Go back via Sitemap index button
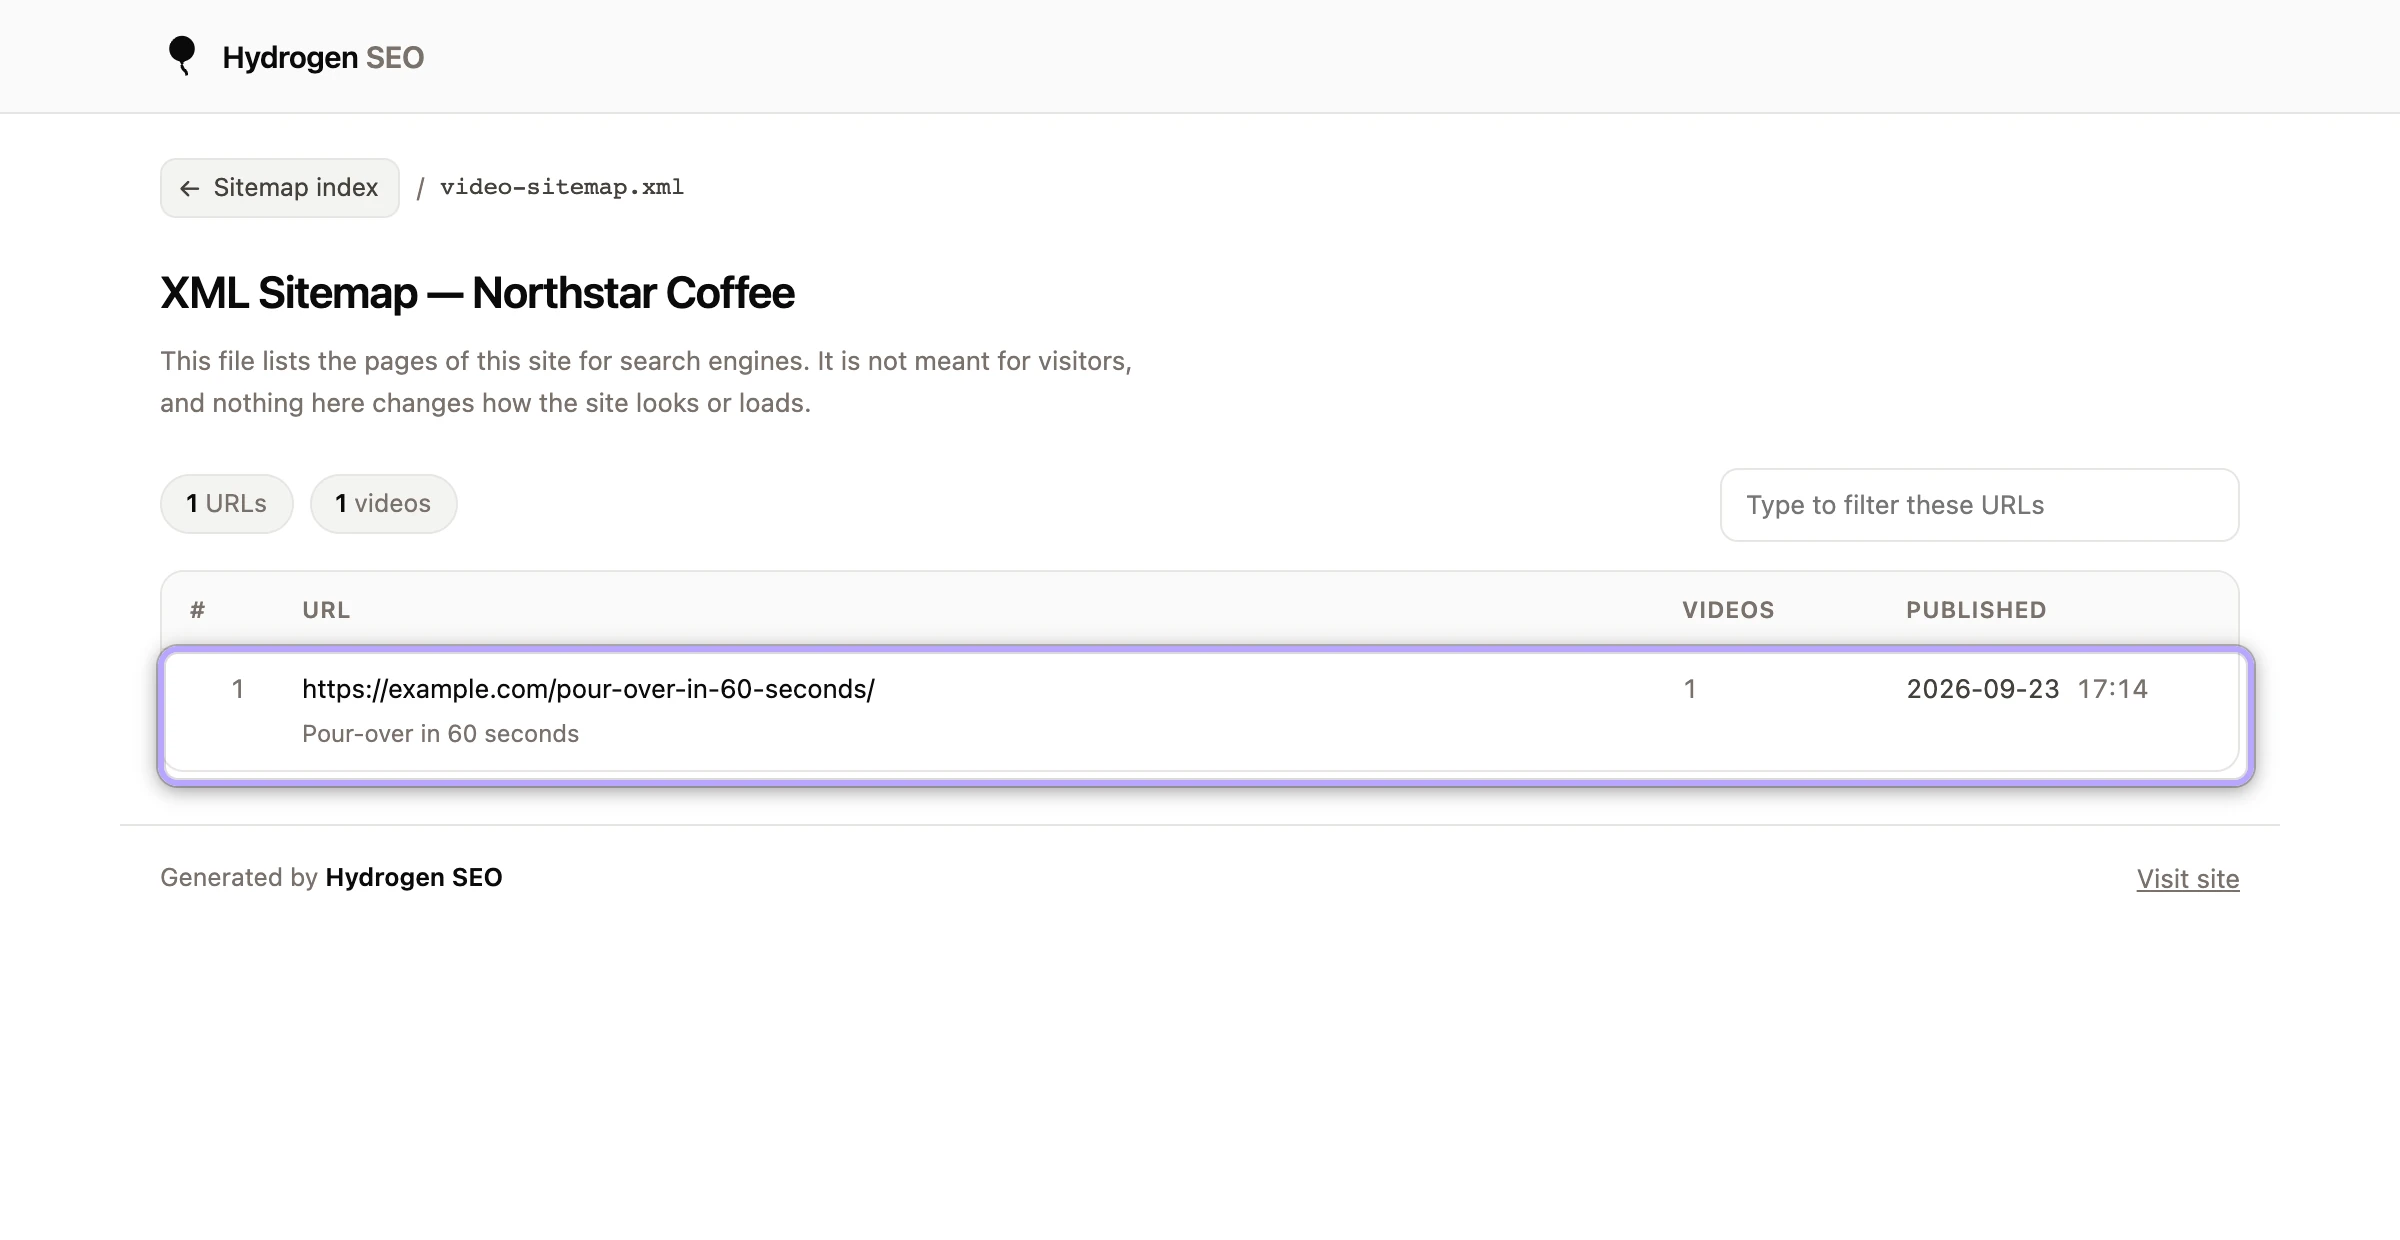Viewport: 2400px width, 1240px height. 280,188
